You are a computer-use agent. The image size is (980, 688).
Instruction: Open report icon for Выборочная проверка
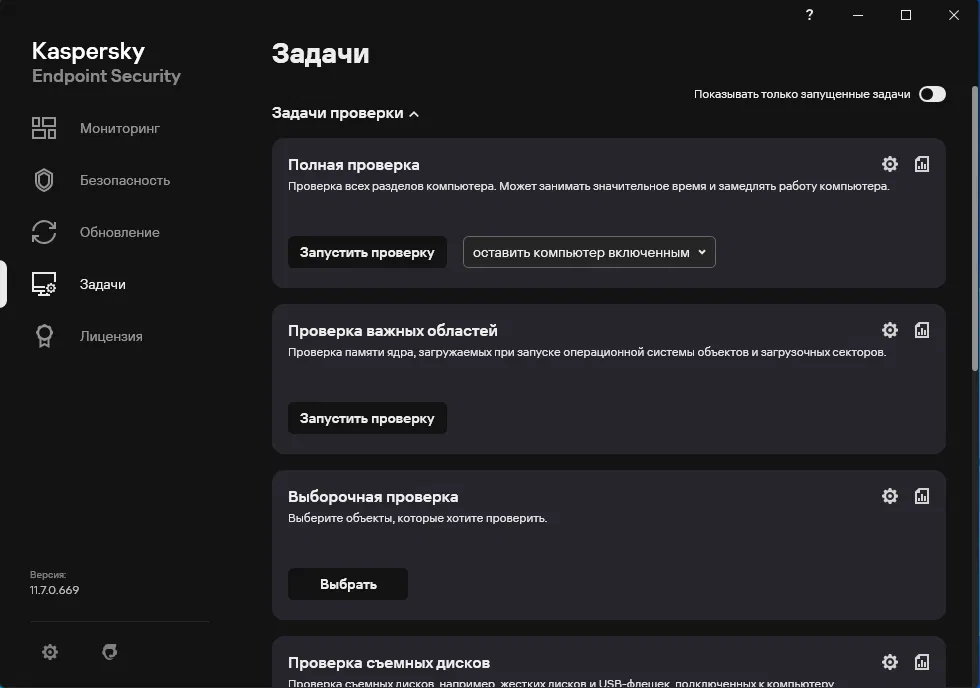click(x=922, y=496)
